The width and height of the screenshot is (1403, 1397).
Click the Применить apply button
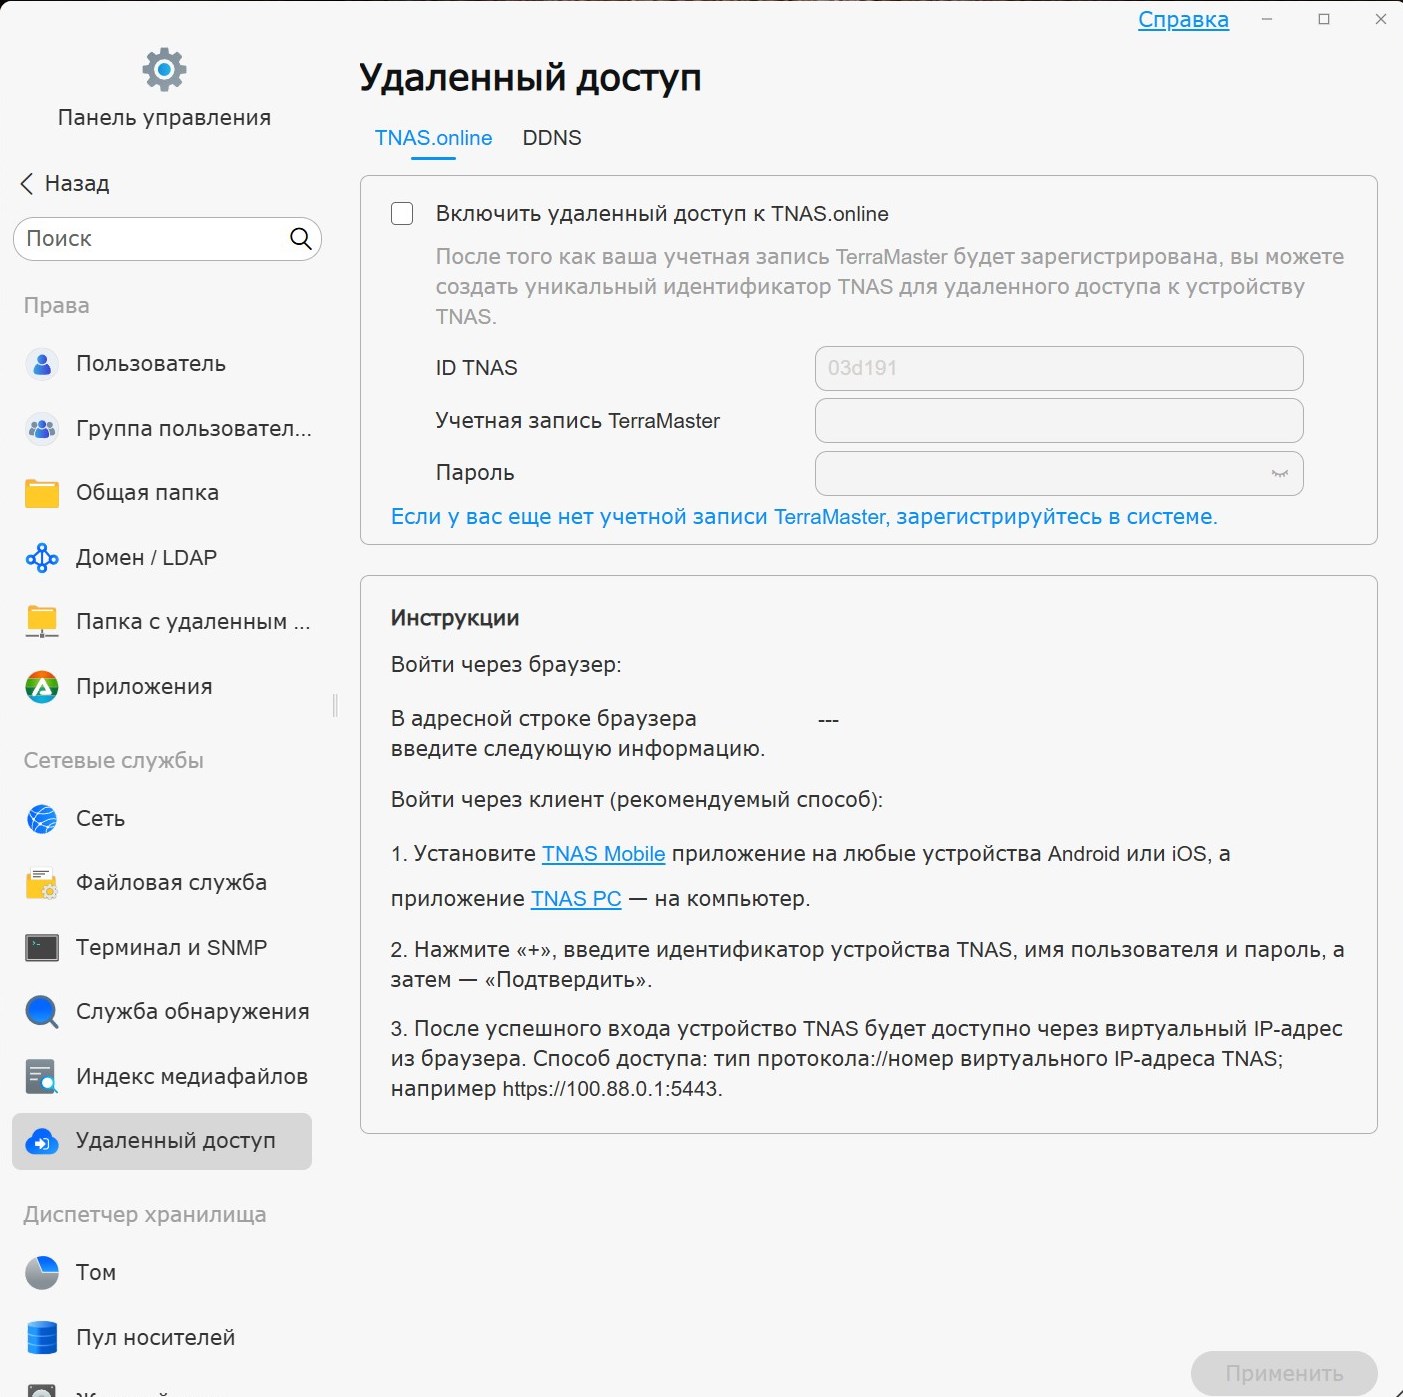[x=1284, y=1373]
